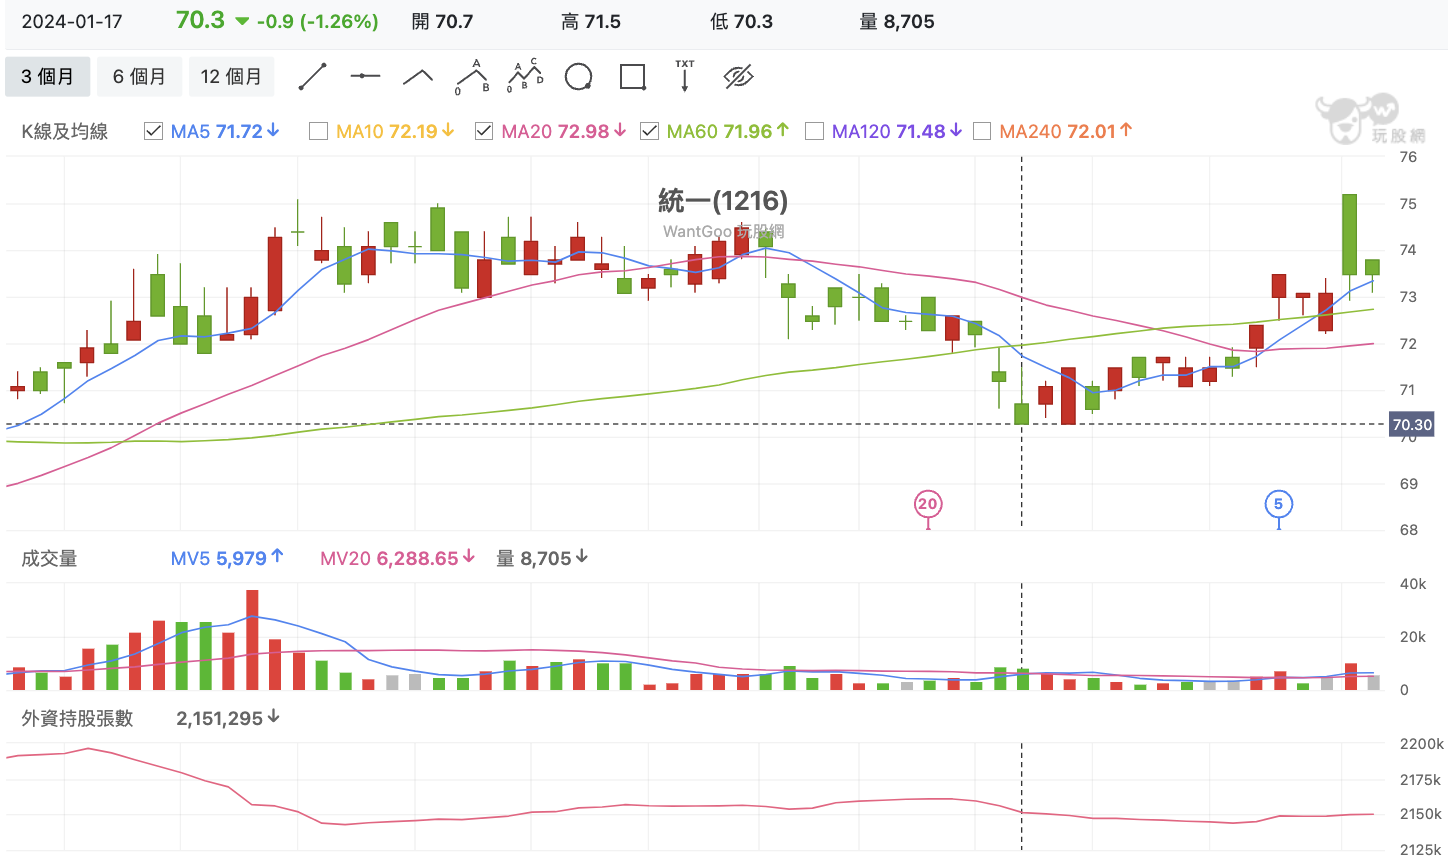The width and height of the screenshot is (1448, 862).
Task: Enable the MA240 moving average checkbox
Action: coord(982,131)
